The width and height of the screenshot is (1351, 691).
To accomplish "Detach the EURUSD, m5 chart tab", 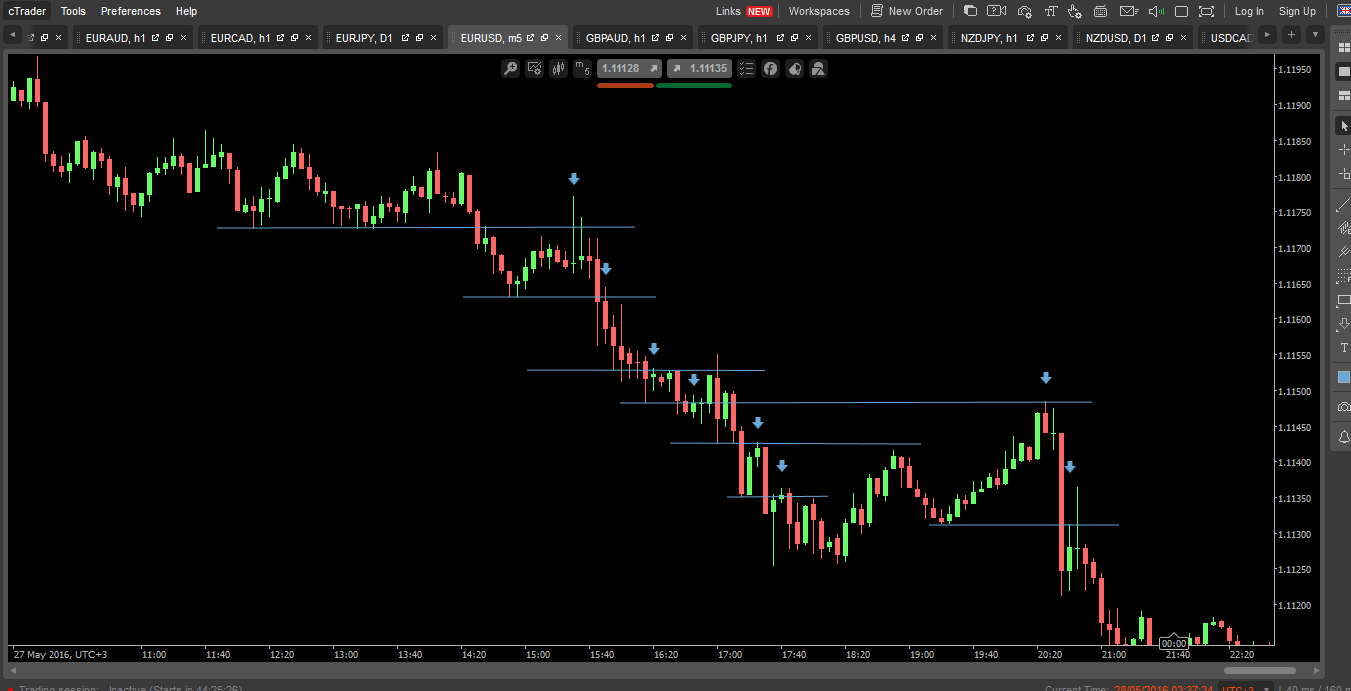I will tap(531, 38).
